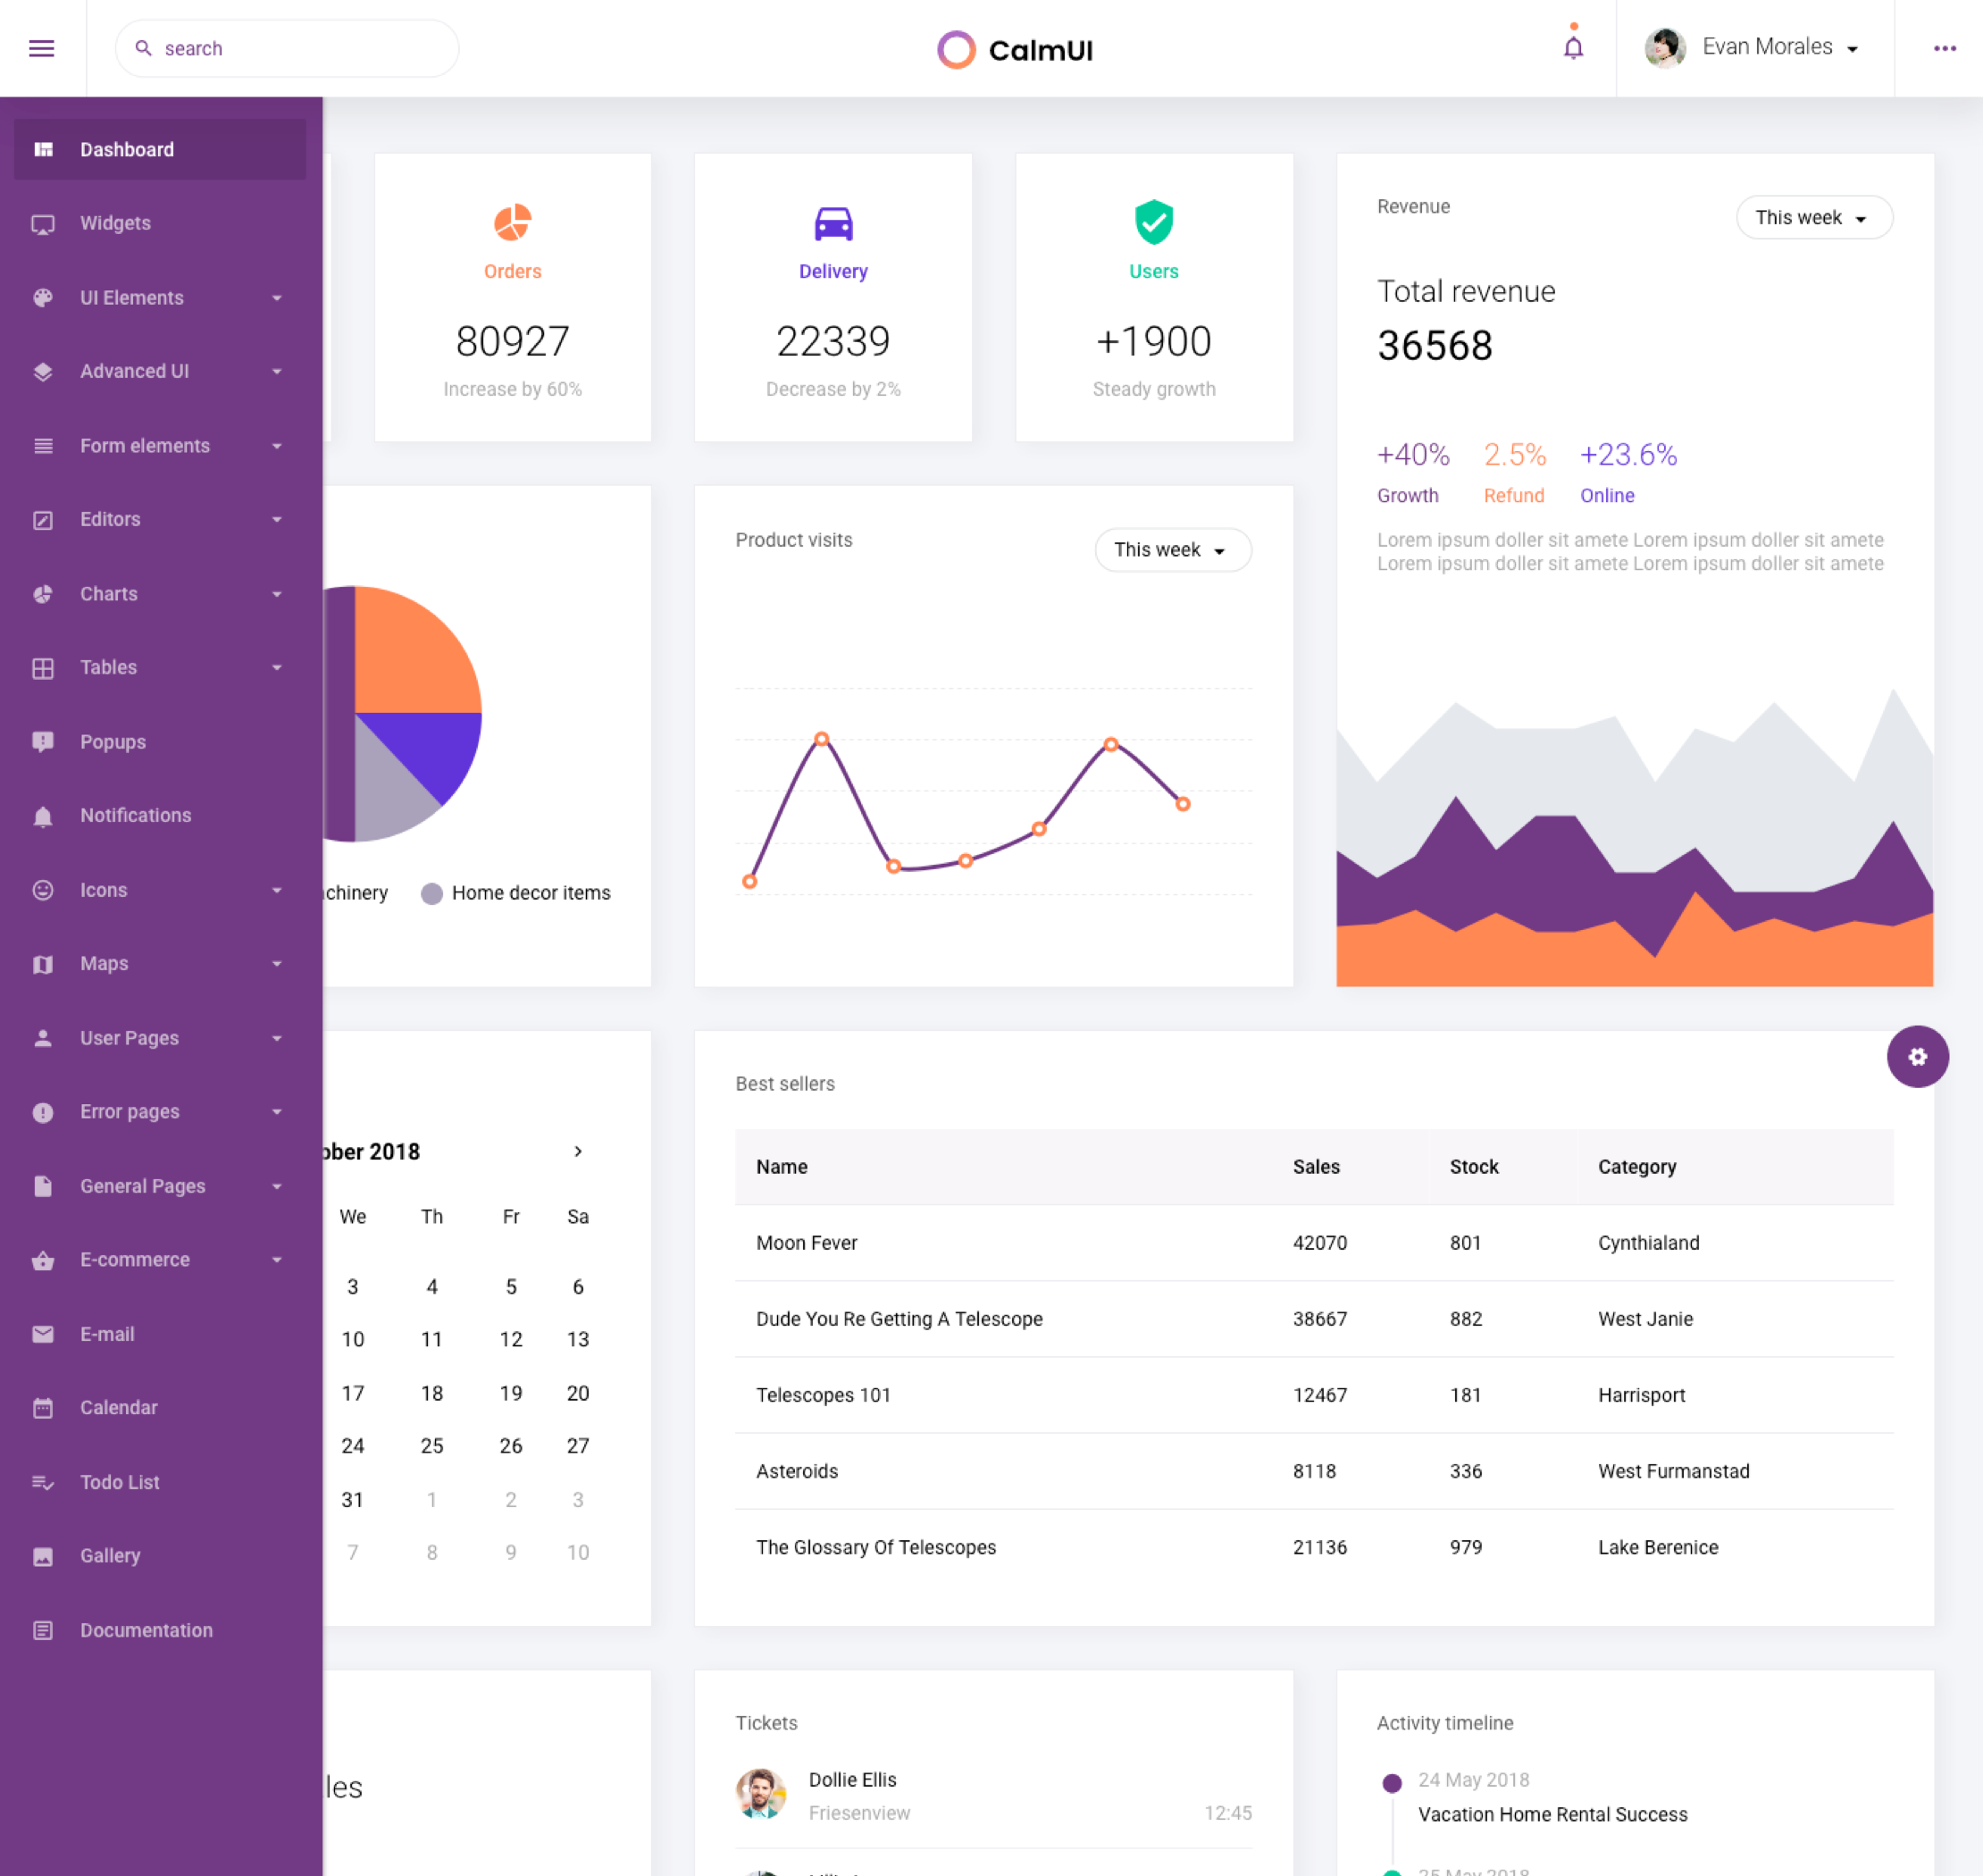Click the Users shield check icon

(x=1153, y=221)
